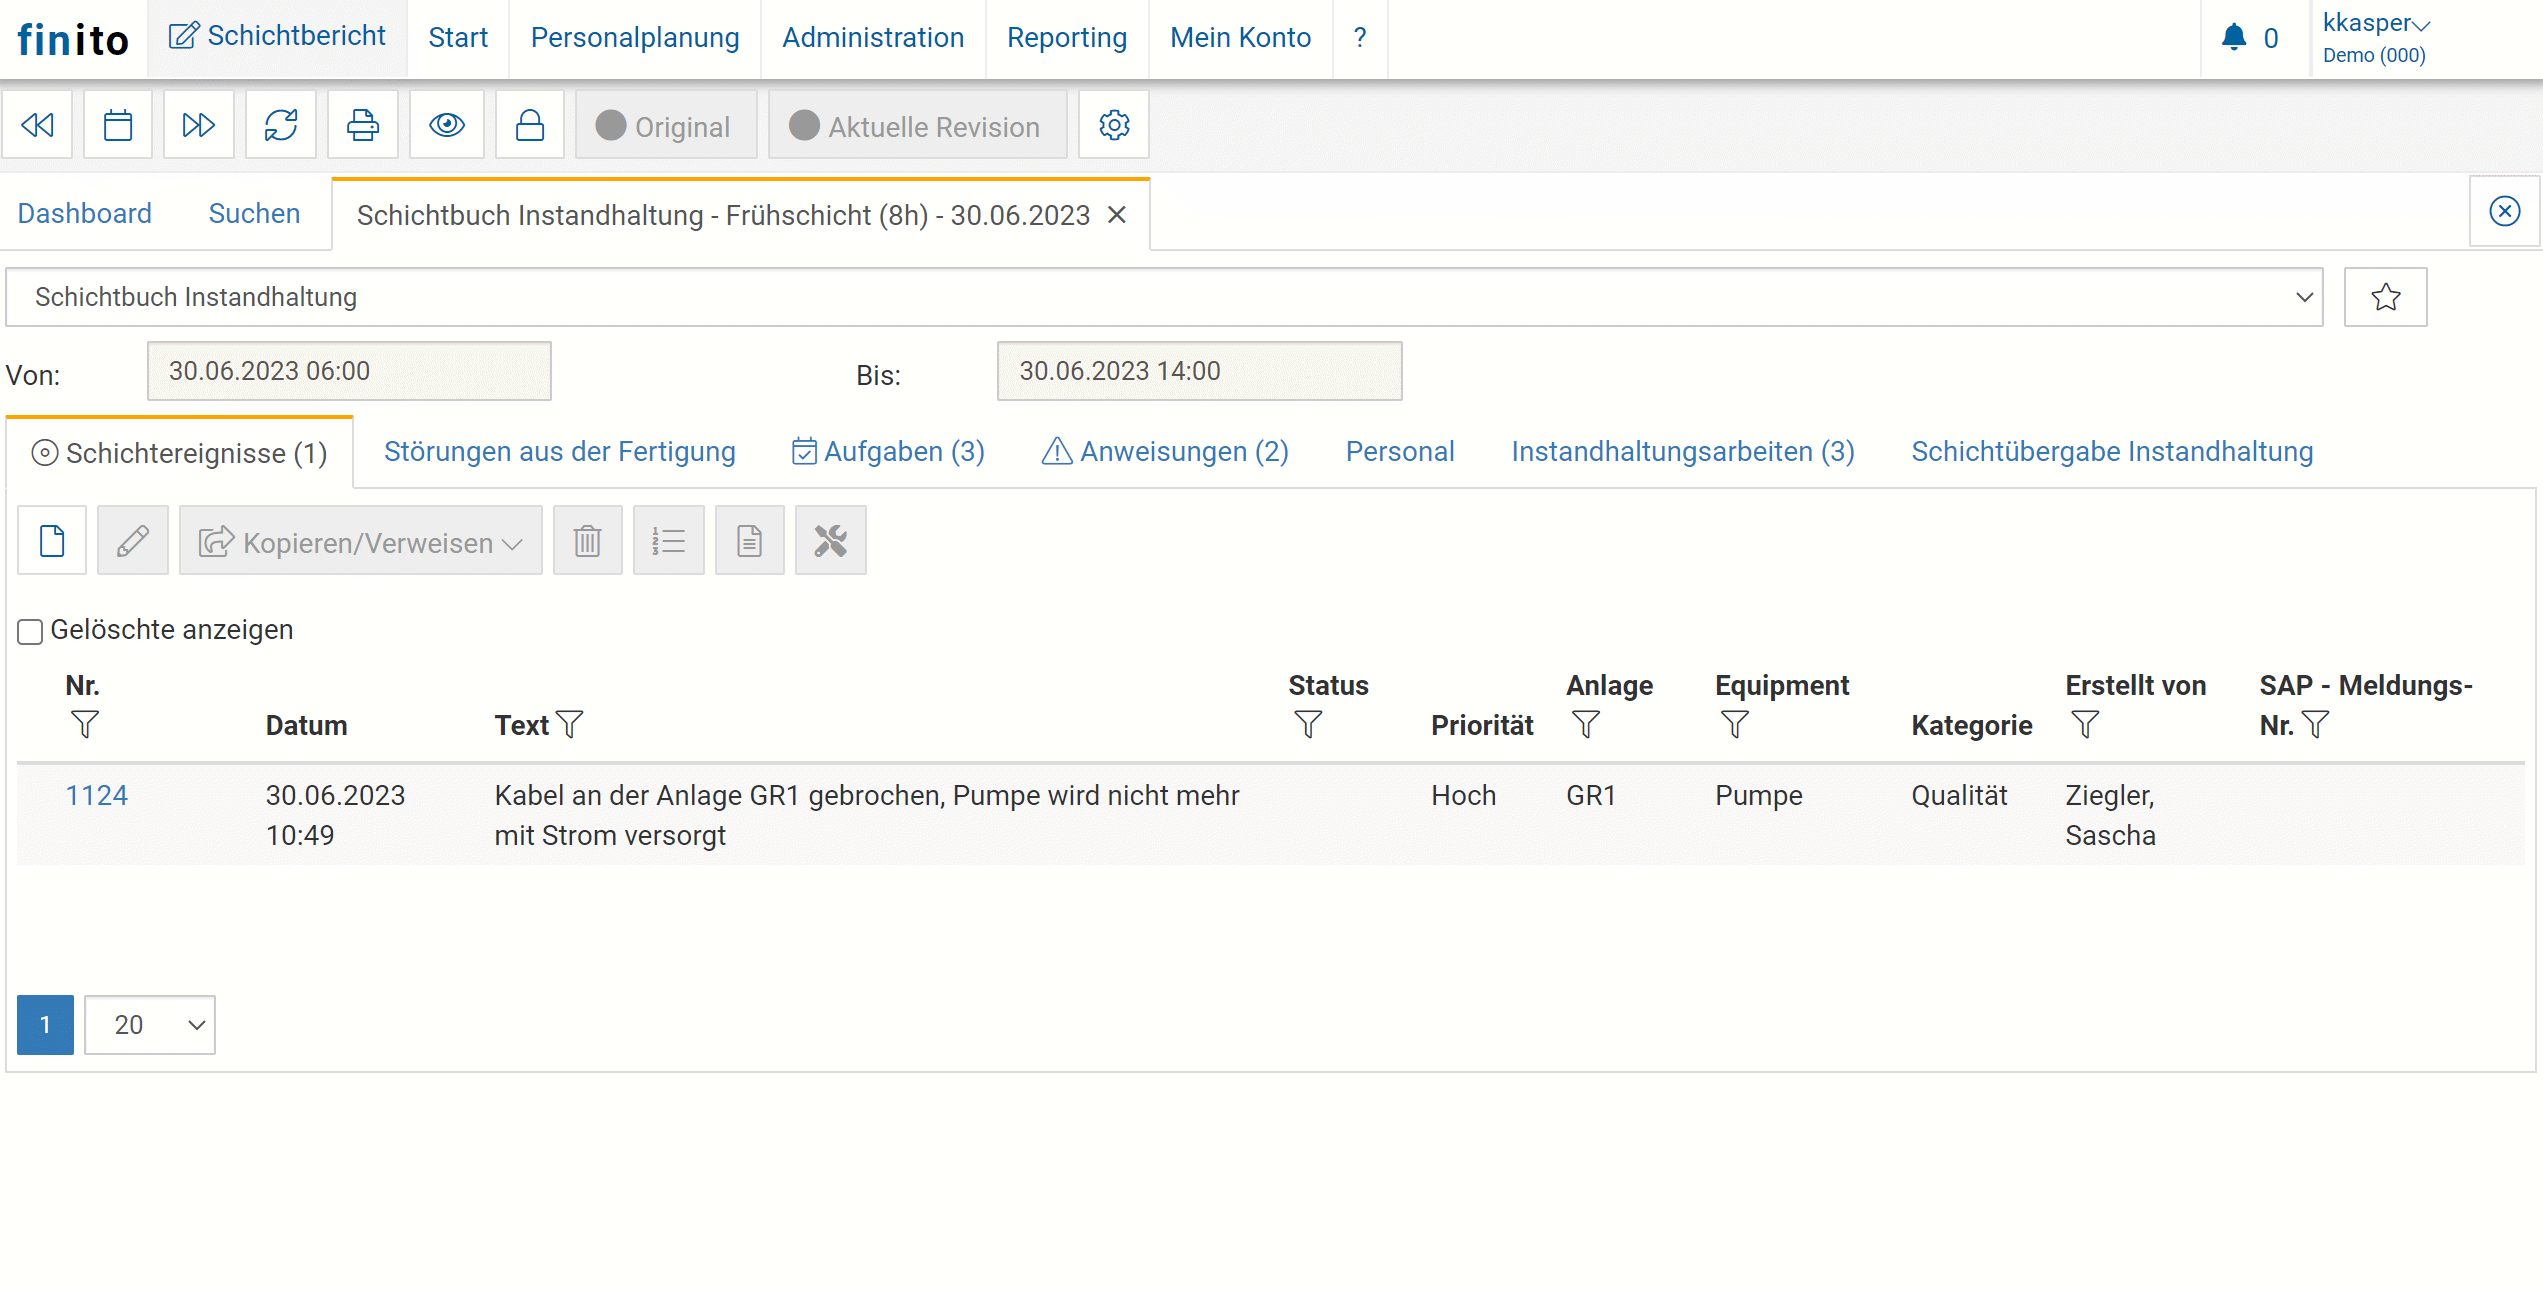
Task: Select Anweisungen (2) tab item
Action: tap(1165, 450)
